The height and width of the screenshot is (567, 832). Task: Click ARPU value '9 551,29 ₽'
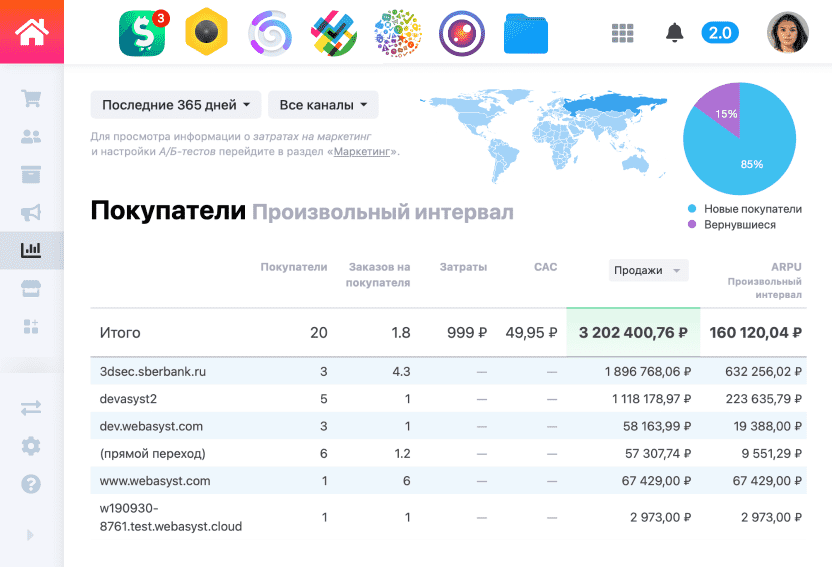772,453
